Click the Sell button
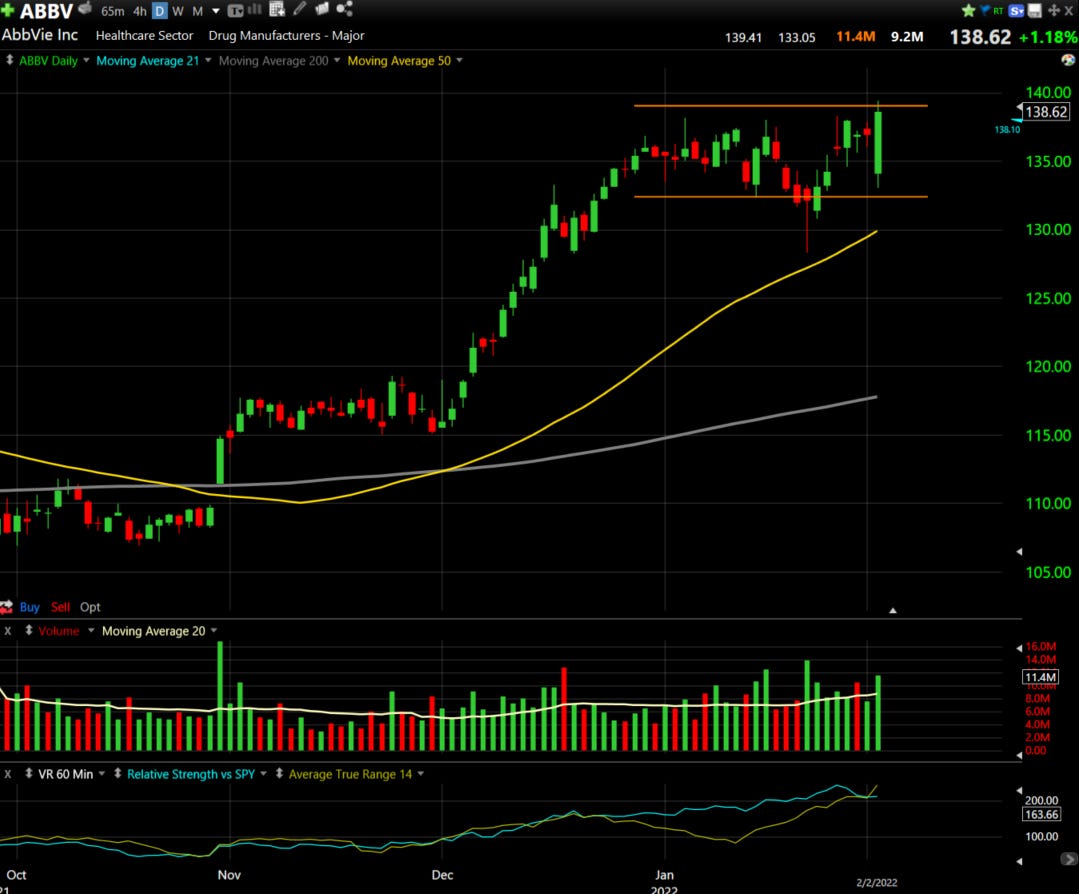The image size is (1079, 894). pyautogui.click(x=61, y=607)
